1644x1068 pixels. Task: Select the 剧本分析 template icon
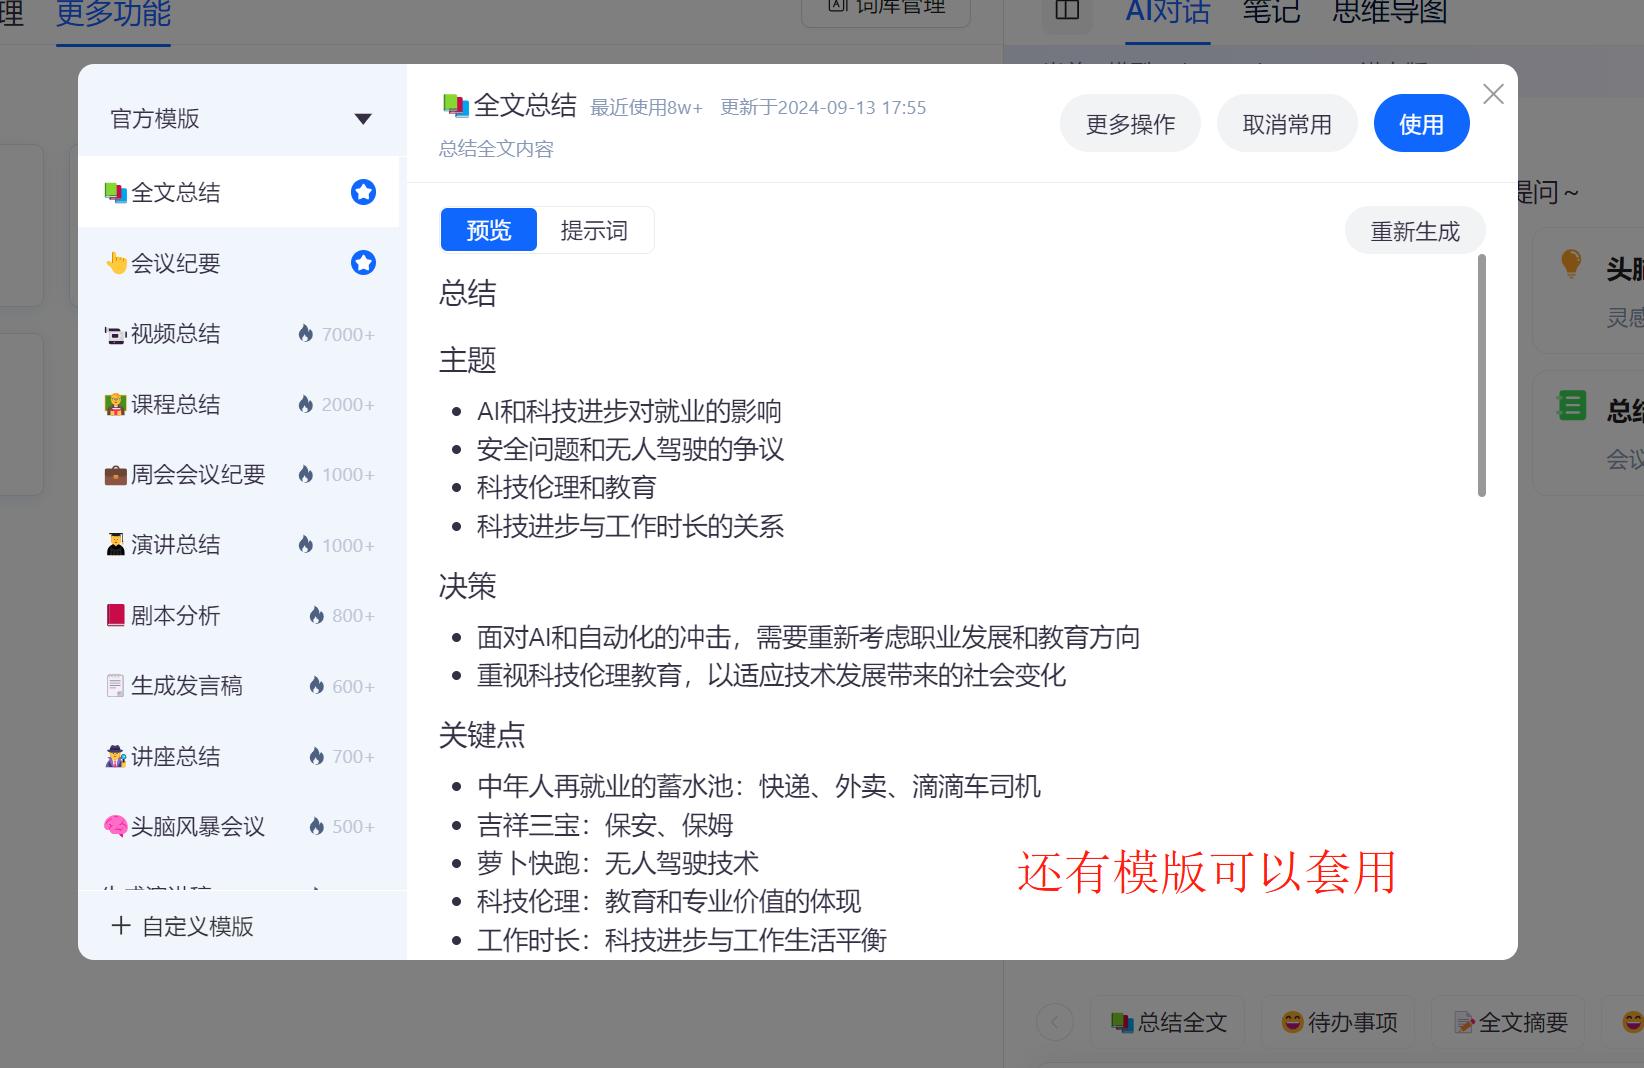(115, 615)
